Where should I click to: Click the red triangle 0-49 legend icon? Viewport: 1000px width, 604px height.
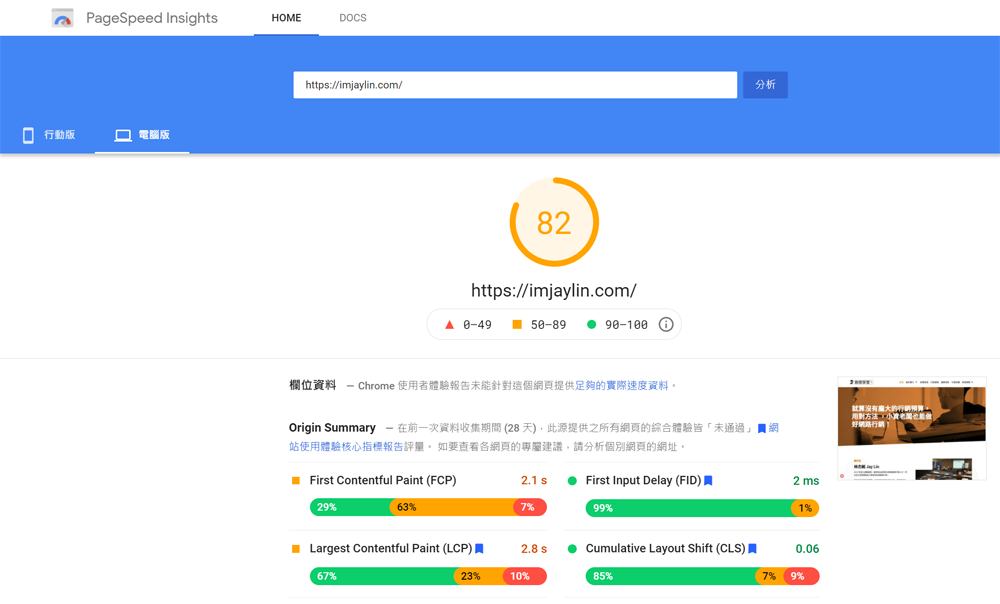point(450,325)
